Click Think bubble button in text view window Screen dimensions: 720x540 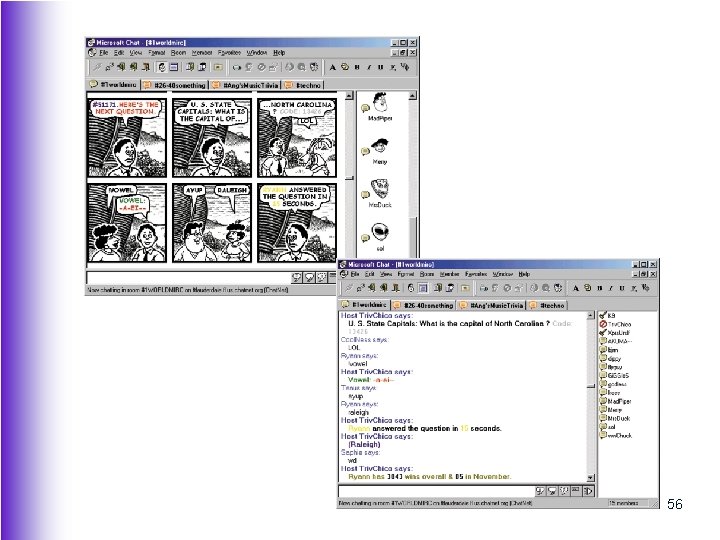[x=552, y=491]
